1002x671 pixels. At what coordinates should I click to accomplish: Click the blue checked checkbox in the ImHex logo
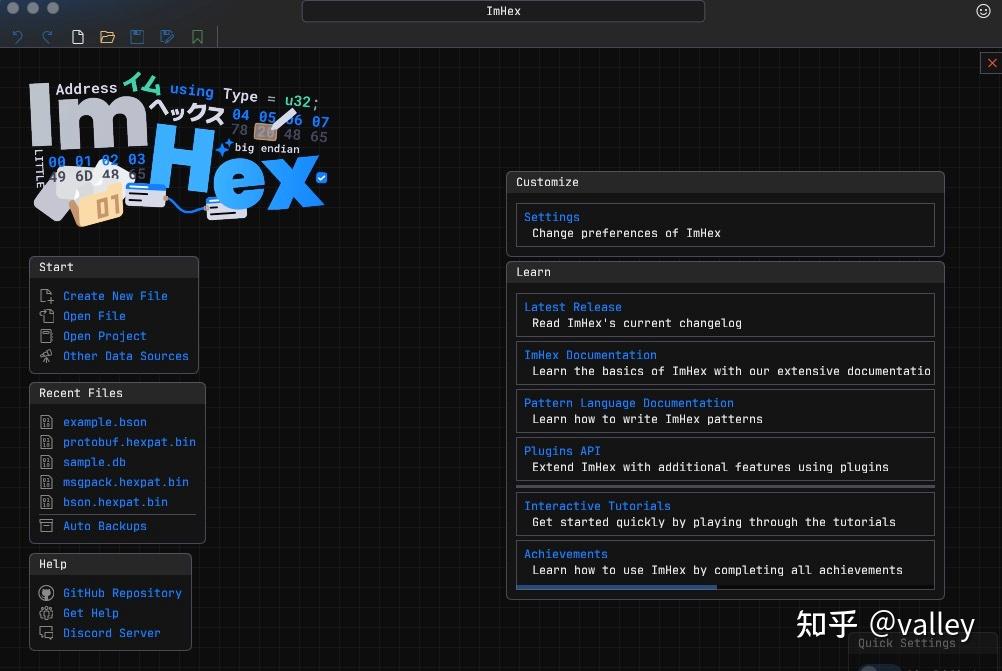pos(321,177)
